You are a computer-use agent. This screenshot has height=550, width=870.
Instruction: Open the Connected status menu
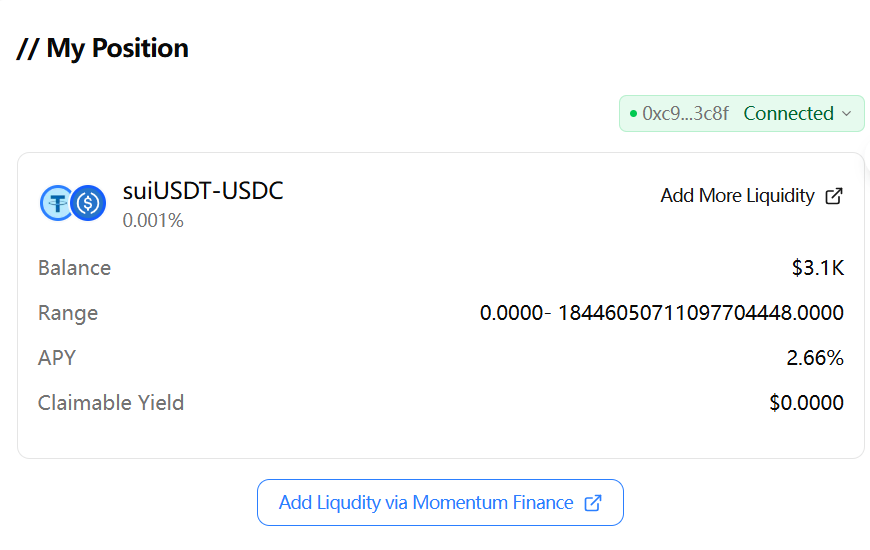788,114
